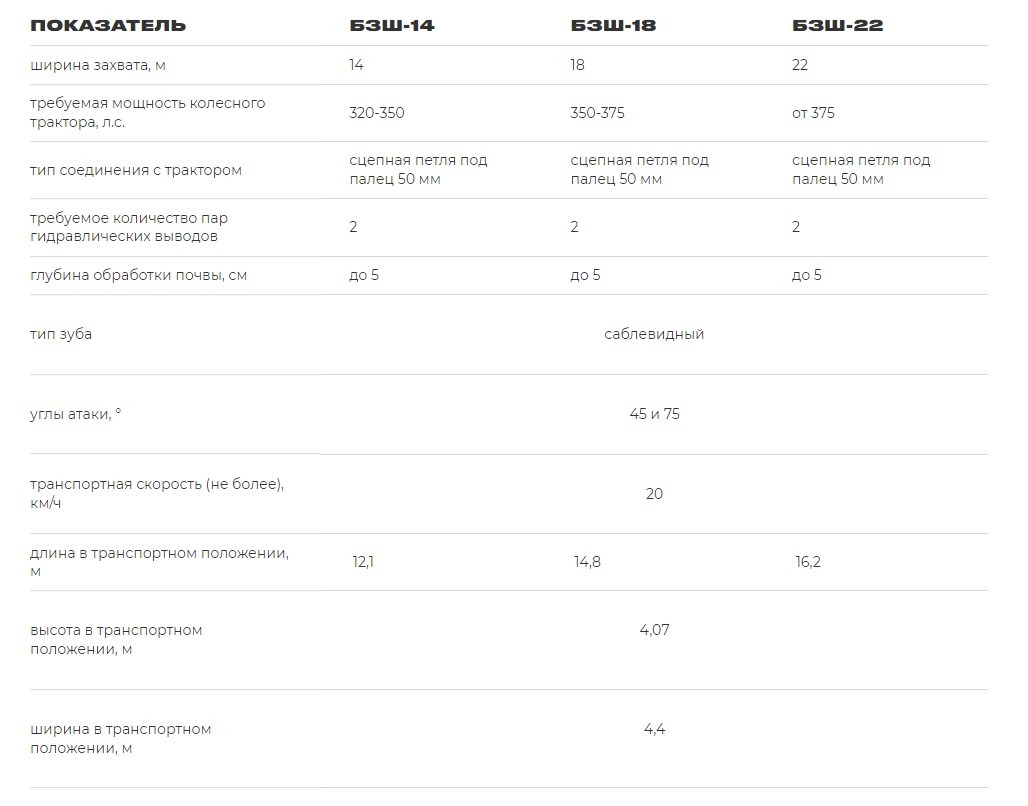Viewport: 1028px width, 806px height.
Task: Click the 4,4 transport width value
Action: [x=654, y=729]
